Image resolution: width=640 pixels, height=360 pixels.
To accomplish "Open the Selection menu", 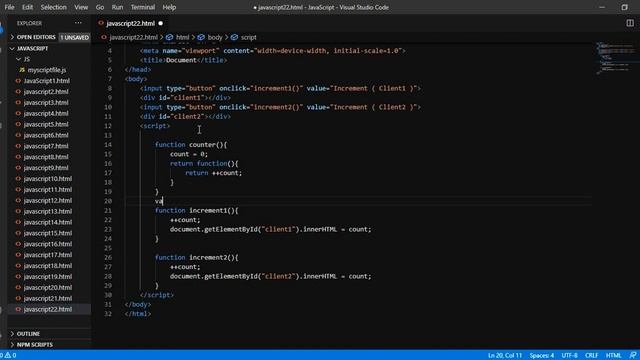I will pos(53,7).
